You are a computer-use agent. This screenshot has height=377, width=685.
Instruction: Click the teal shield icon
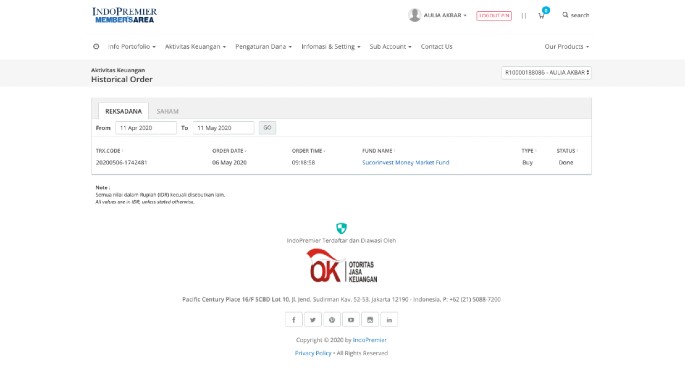(341, 228)
